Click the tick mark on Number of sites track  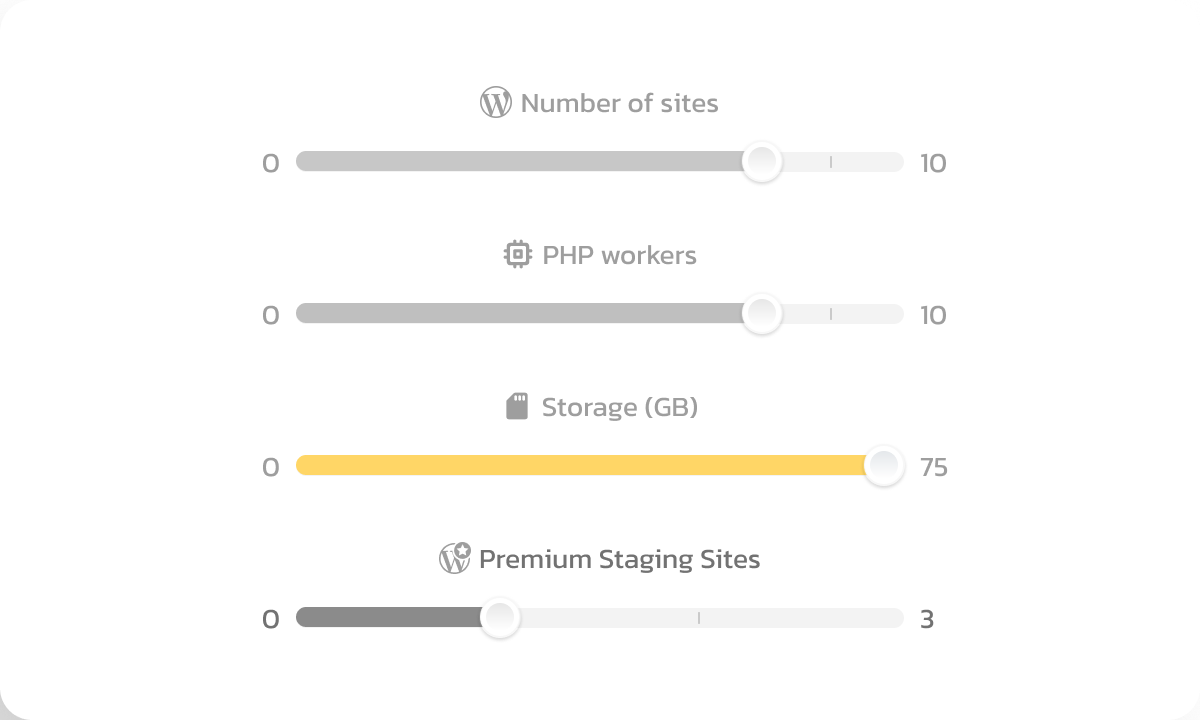tap(831, 162)
